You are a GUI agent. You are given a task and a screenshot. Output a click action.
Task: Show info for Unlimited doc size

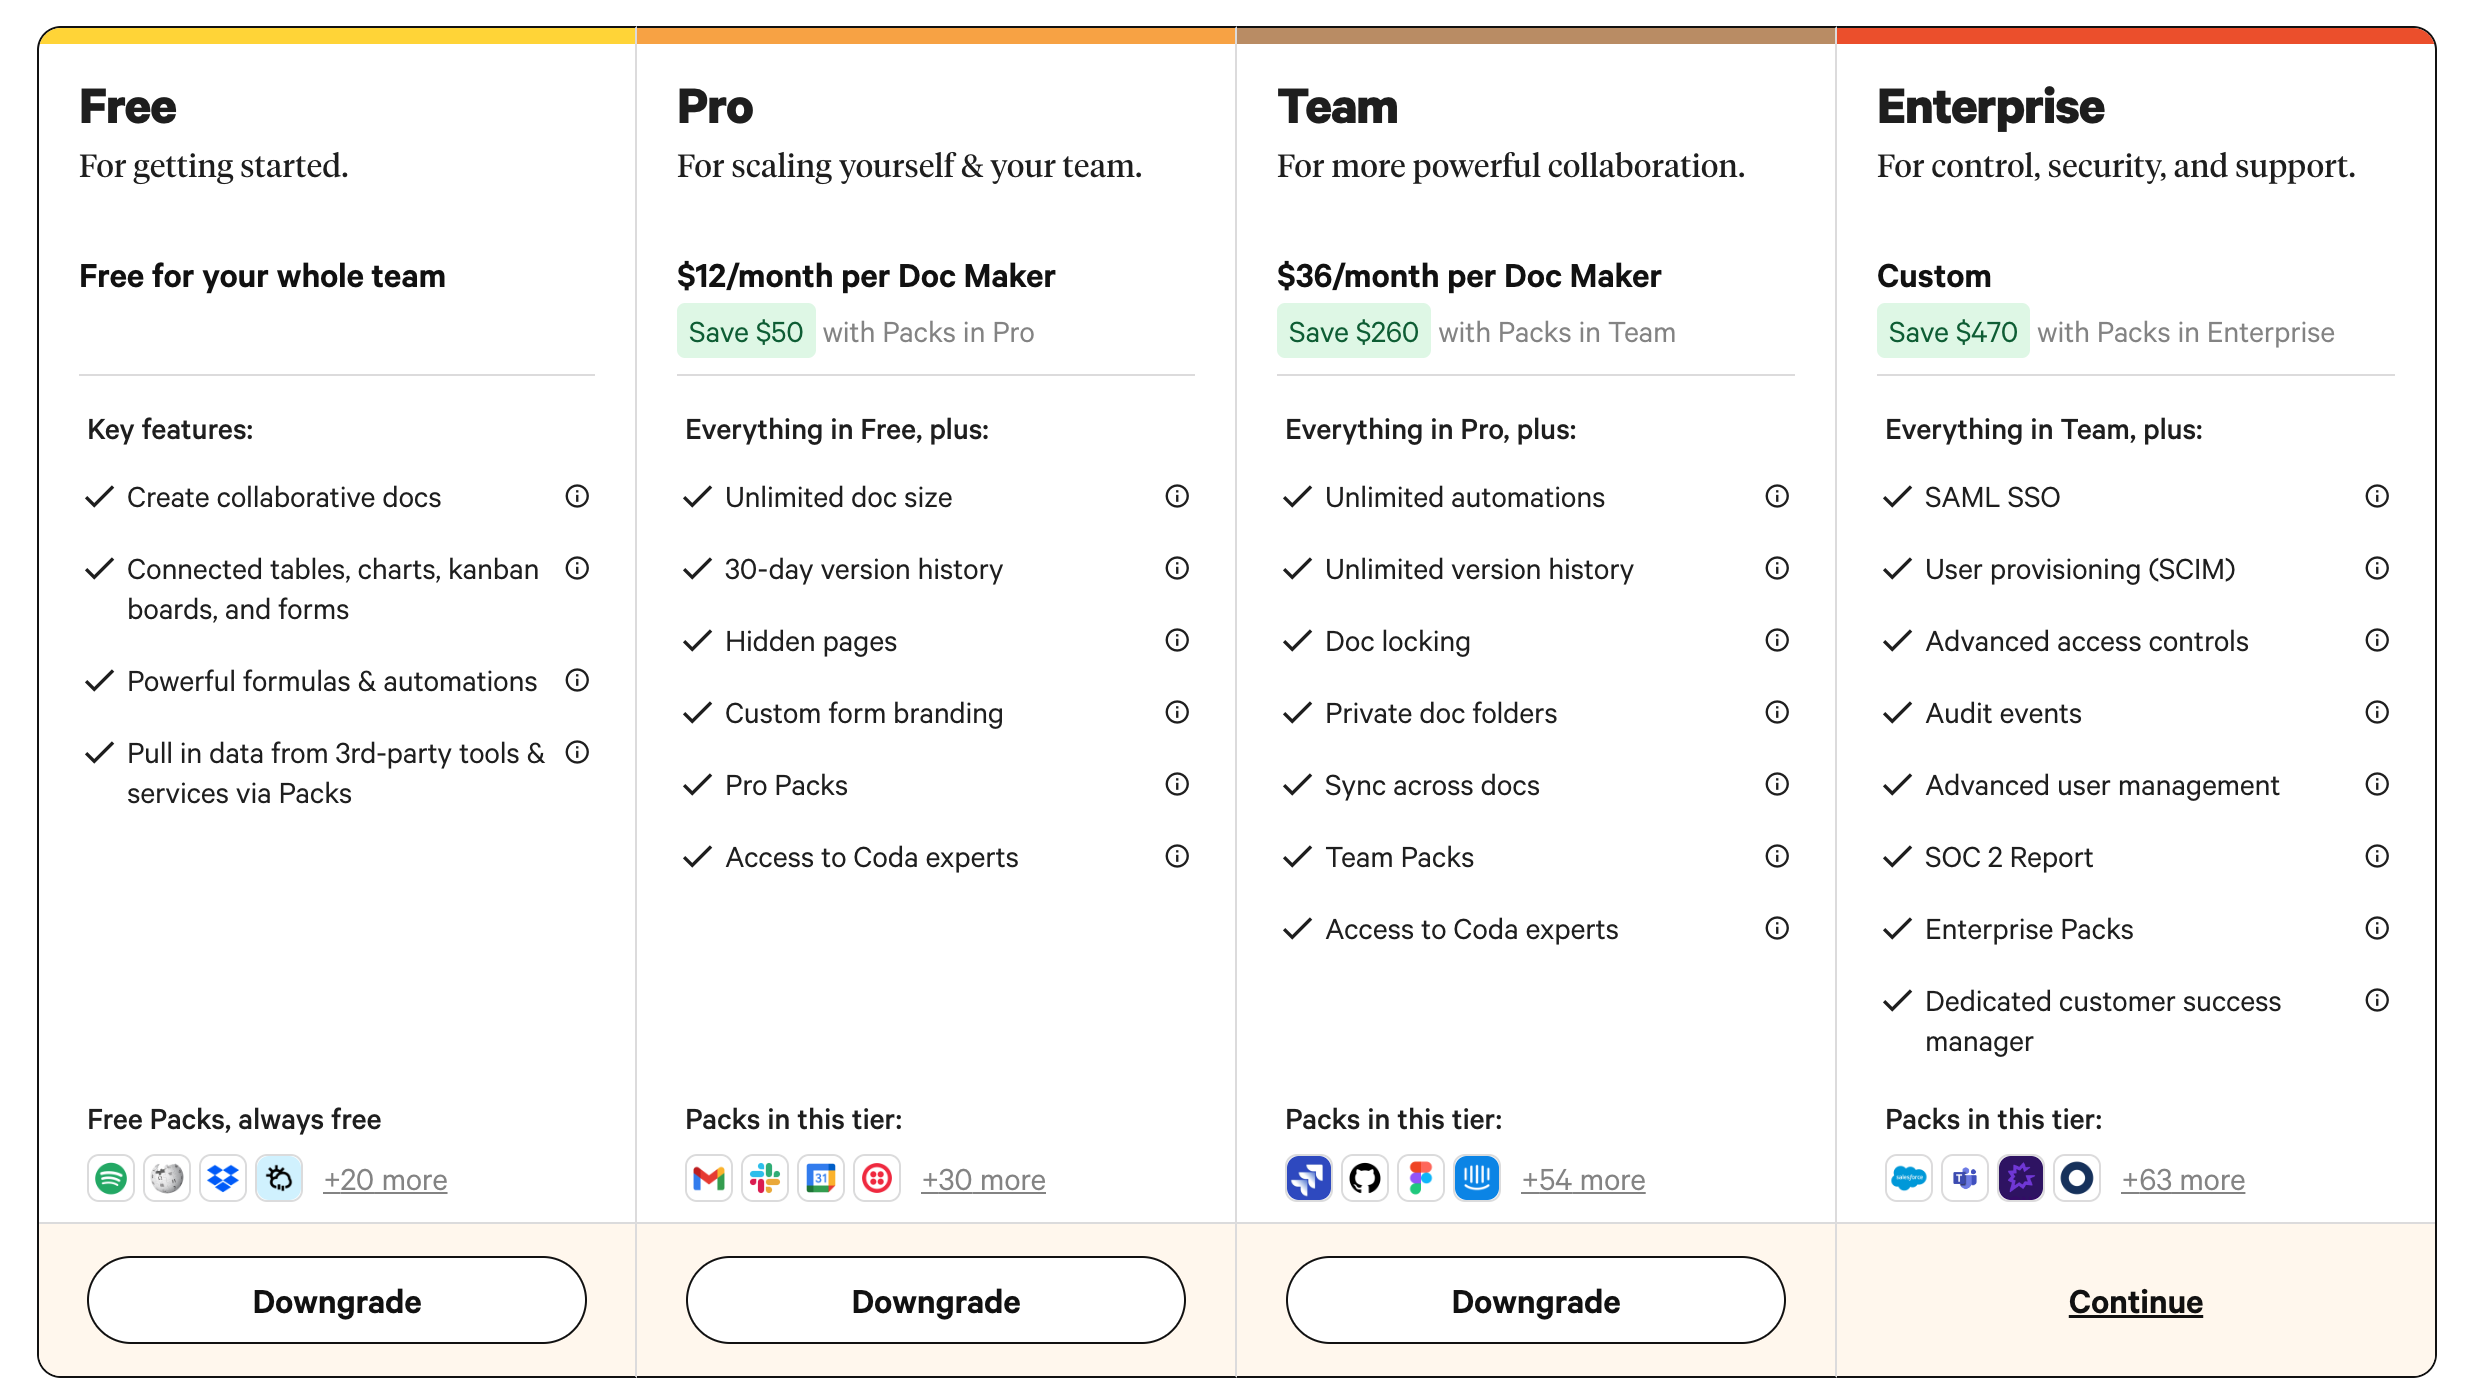click(x=1177, y=497)
